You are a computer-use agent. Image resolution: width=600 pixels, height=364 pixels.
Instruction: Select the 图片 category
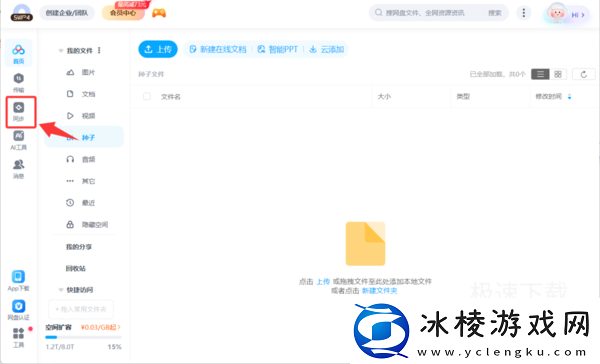coord(84,72)
